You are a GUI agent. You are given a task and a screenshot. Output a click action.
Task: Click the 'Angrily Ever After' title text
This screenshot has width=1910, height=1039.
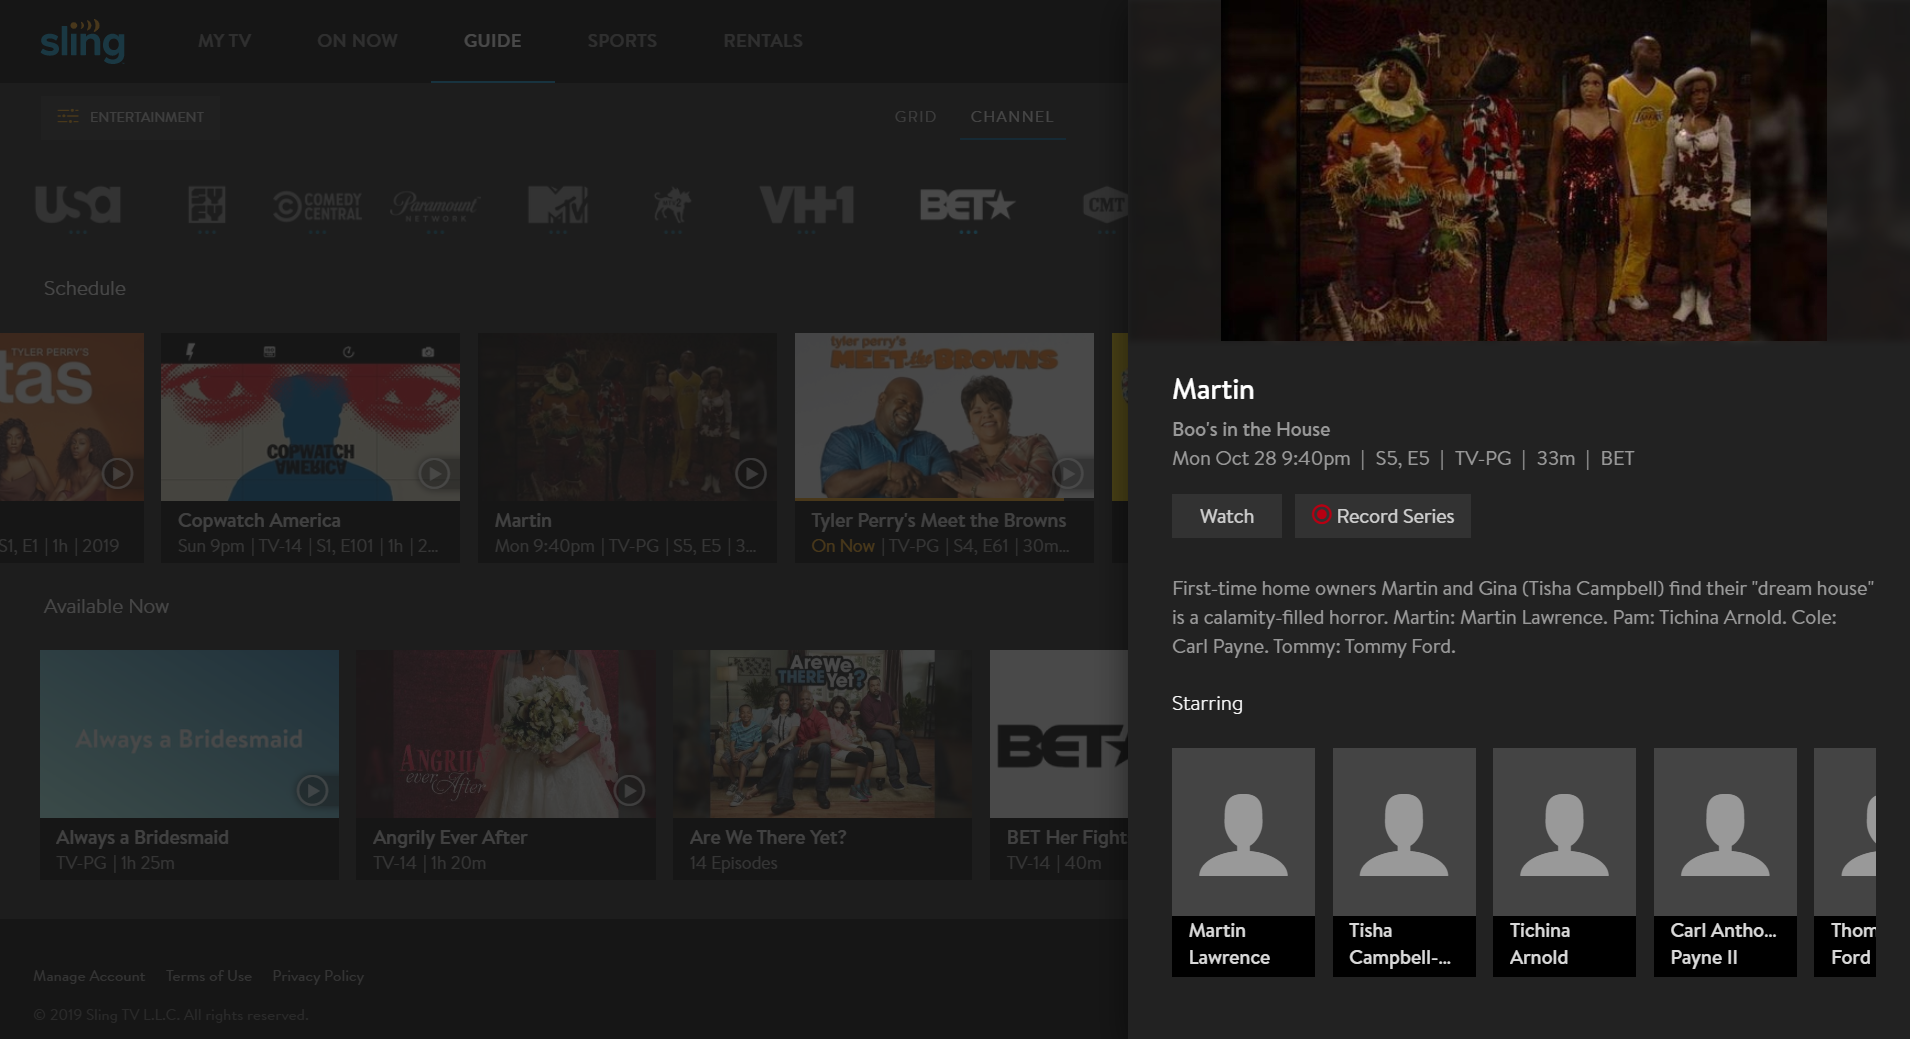click(450, 837)
